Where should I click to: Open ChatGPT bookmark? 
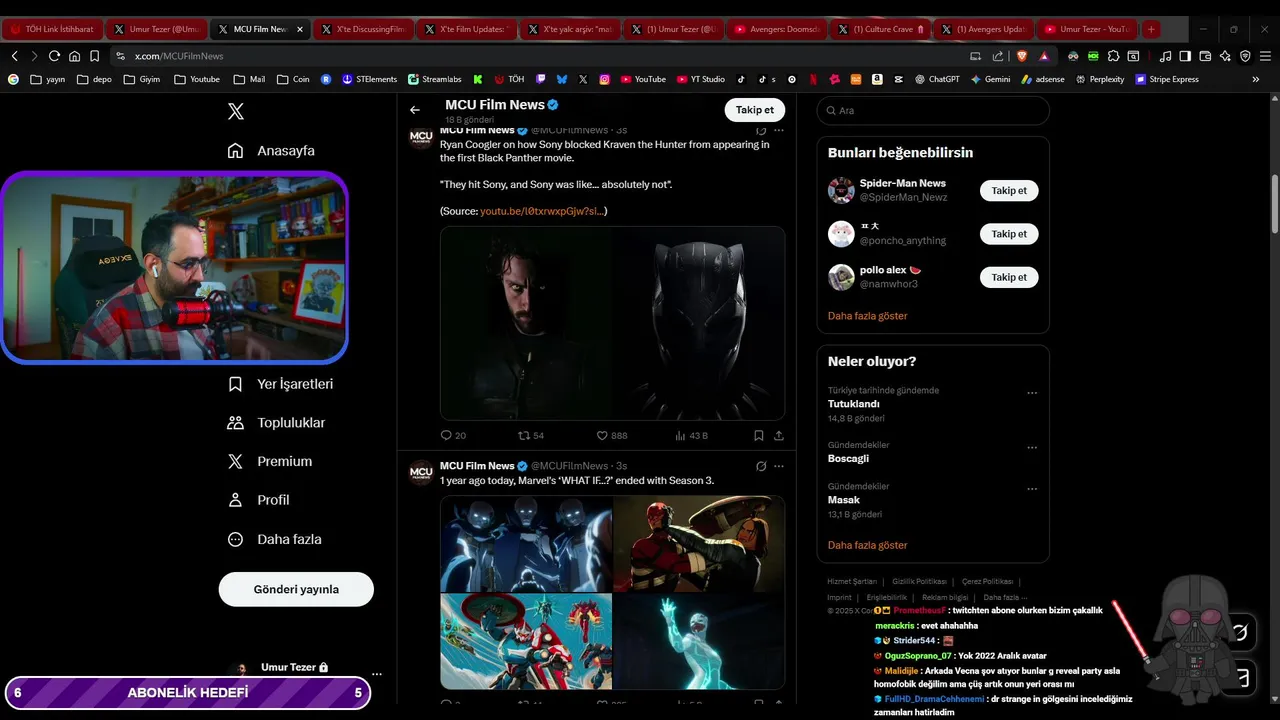pyautogui.click(x=937, y=79)
